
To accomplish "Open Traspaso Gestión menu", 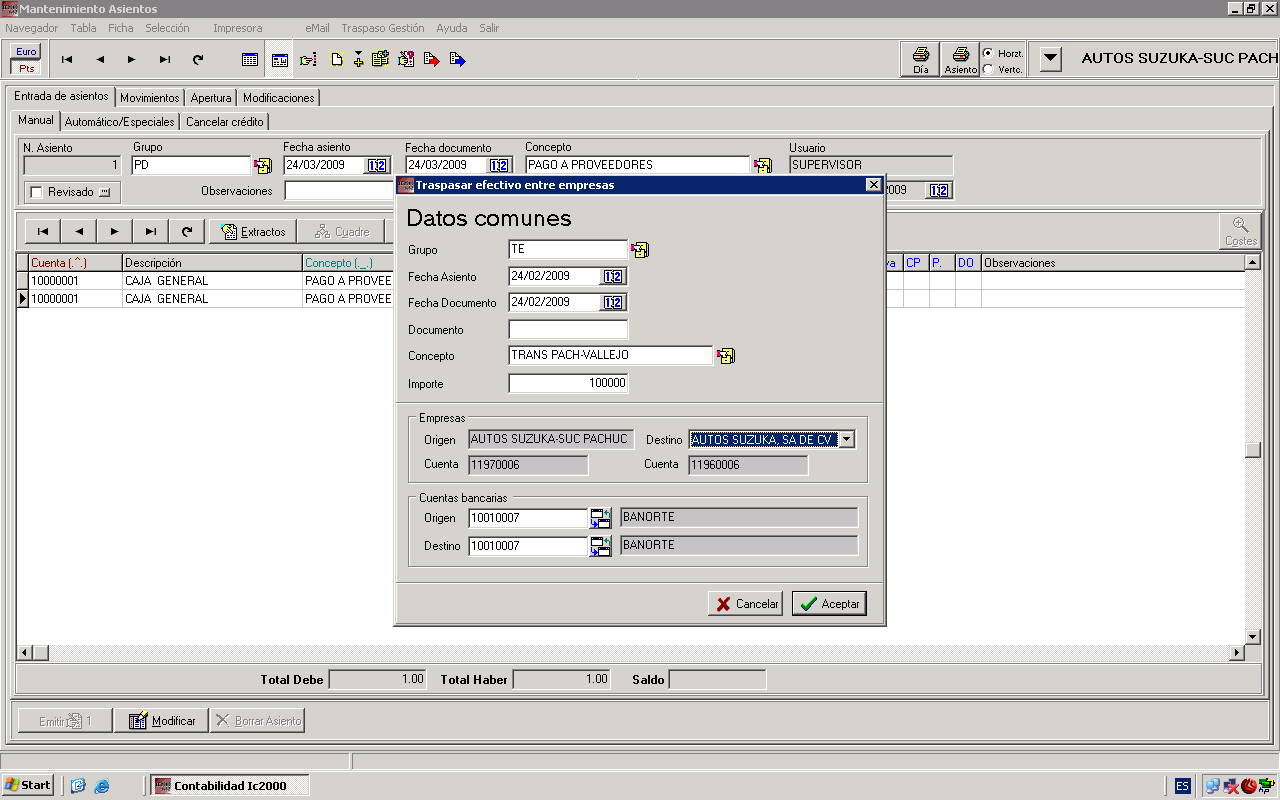I will (383, 28).
